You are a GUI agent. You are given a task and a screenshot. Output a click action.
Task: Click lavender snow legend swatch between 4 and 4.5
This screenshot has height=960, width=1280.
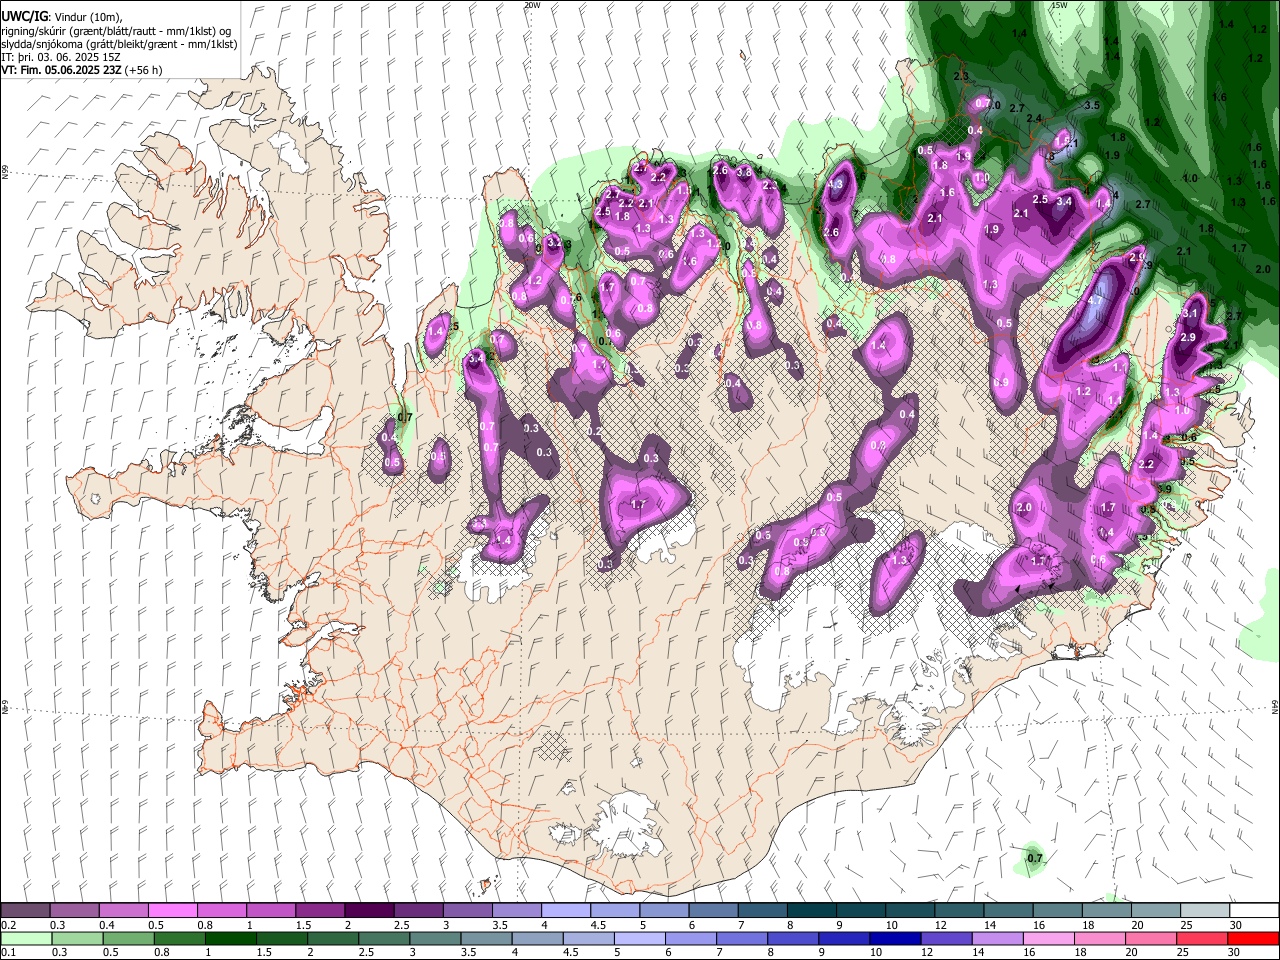click(564, 911)
